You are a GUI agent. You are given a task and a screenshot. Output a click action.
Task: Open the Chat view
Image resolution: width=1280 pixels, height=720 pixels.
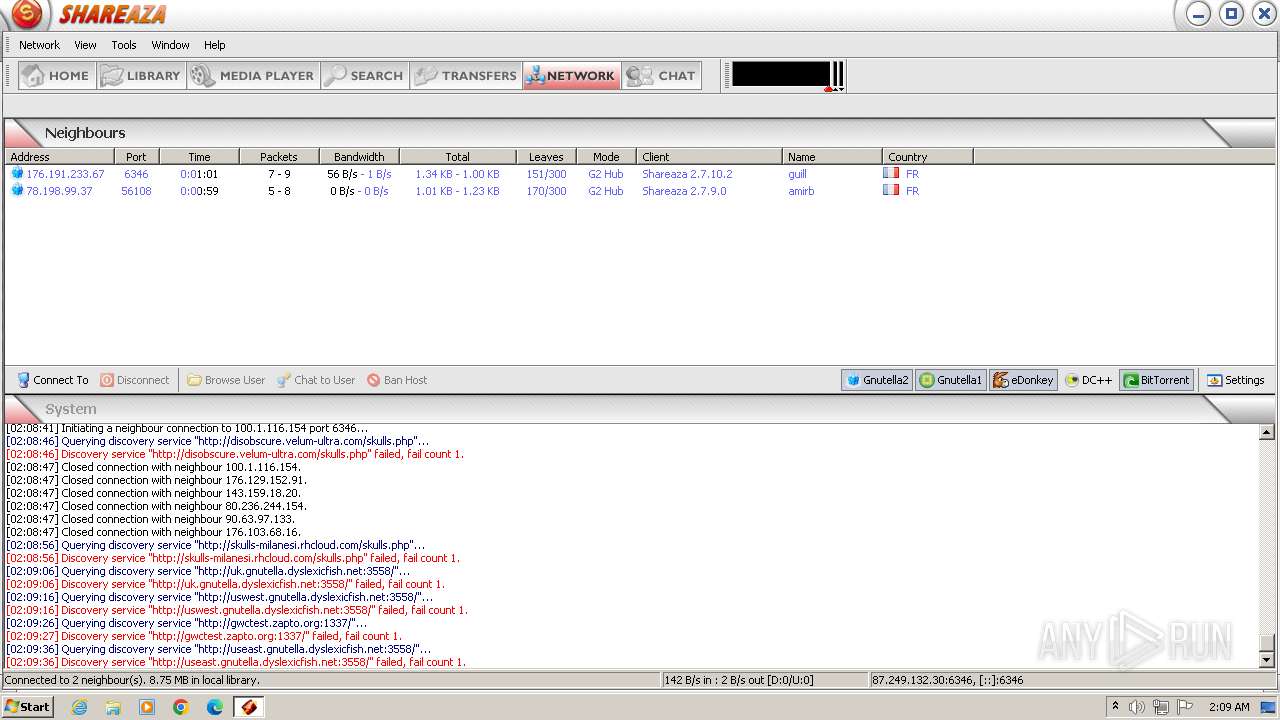662,76
